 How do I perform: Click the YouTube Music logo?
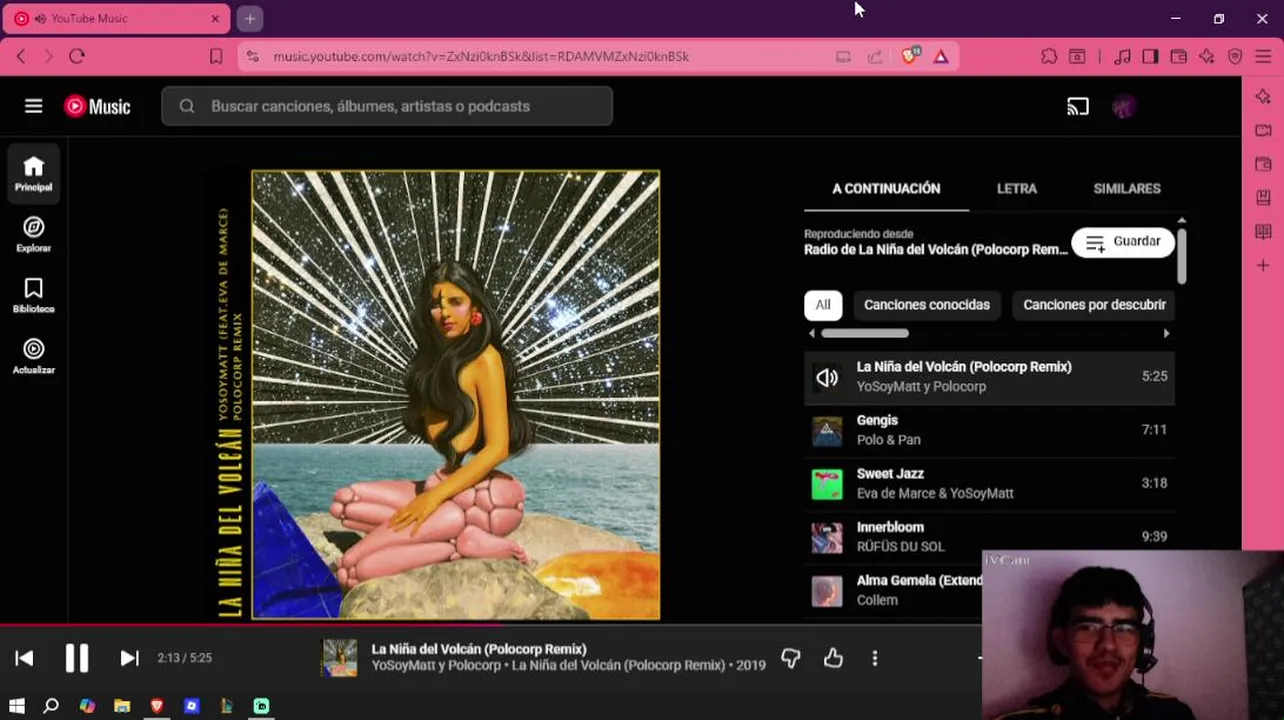[x=97, y=106]
